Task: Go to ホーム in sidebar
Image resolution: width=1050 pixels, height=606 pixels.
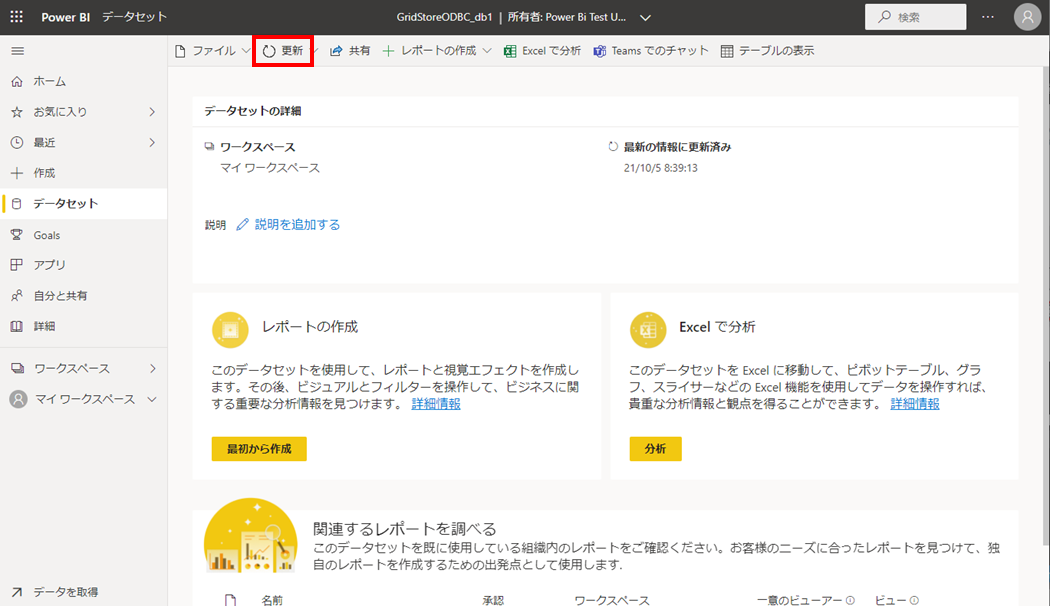Action: pyautogui.click(x=49, y=81)
